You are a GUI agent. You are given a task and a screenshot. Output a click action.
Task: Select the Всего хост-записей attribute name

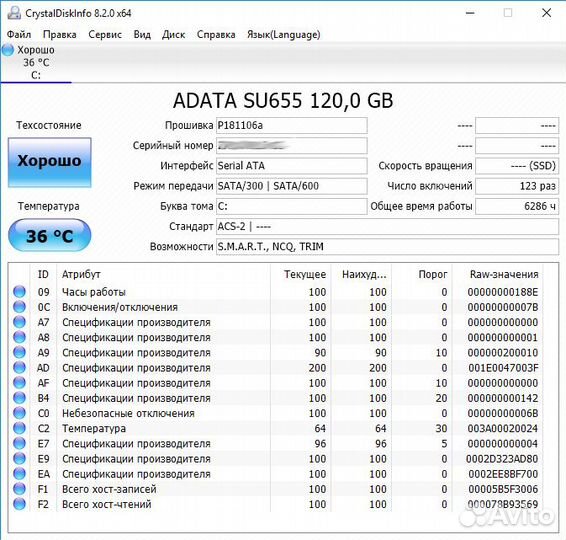click(109, 489)
